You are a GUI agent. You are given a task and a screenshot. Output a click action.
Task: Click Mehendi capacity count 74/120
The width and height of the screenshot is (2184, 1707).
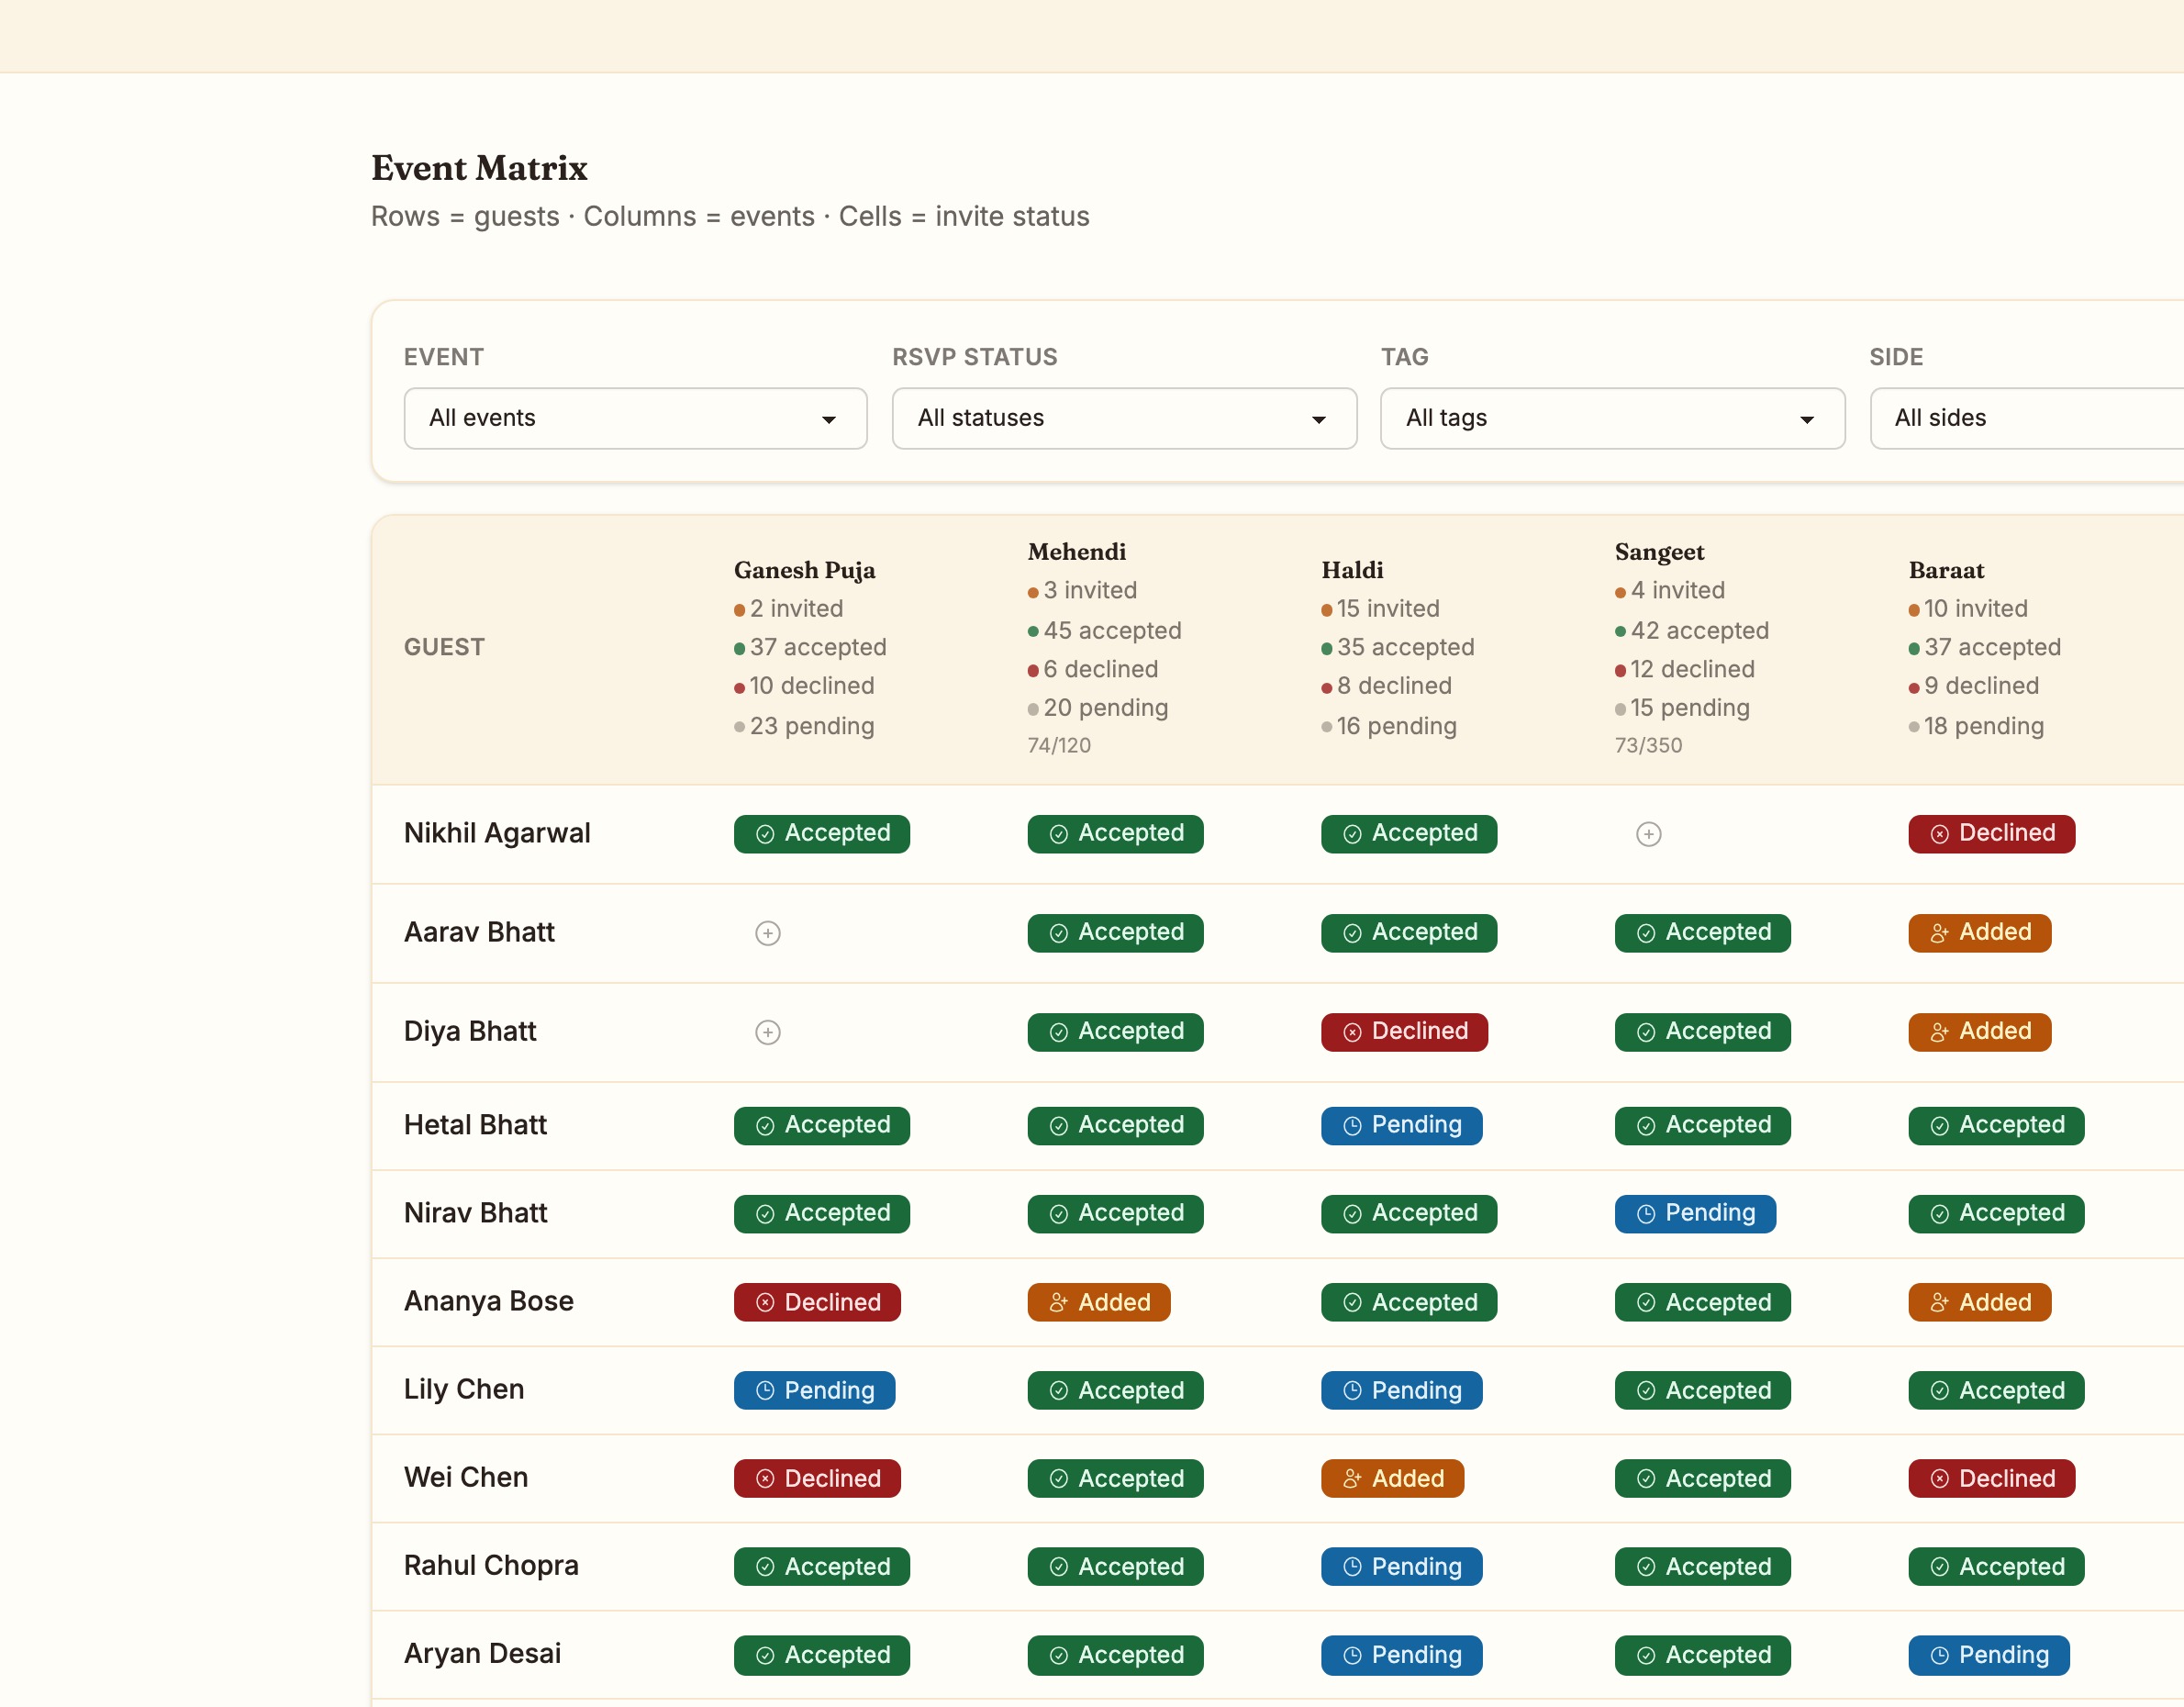tap(1059, 745)
